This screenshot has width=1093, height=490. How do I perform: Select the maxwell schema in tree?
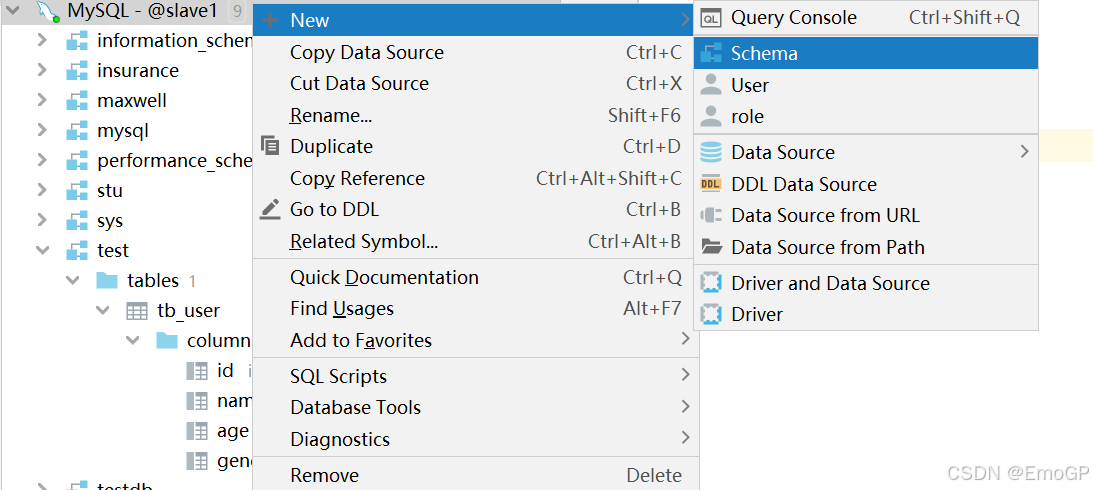[131, 100]
